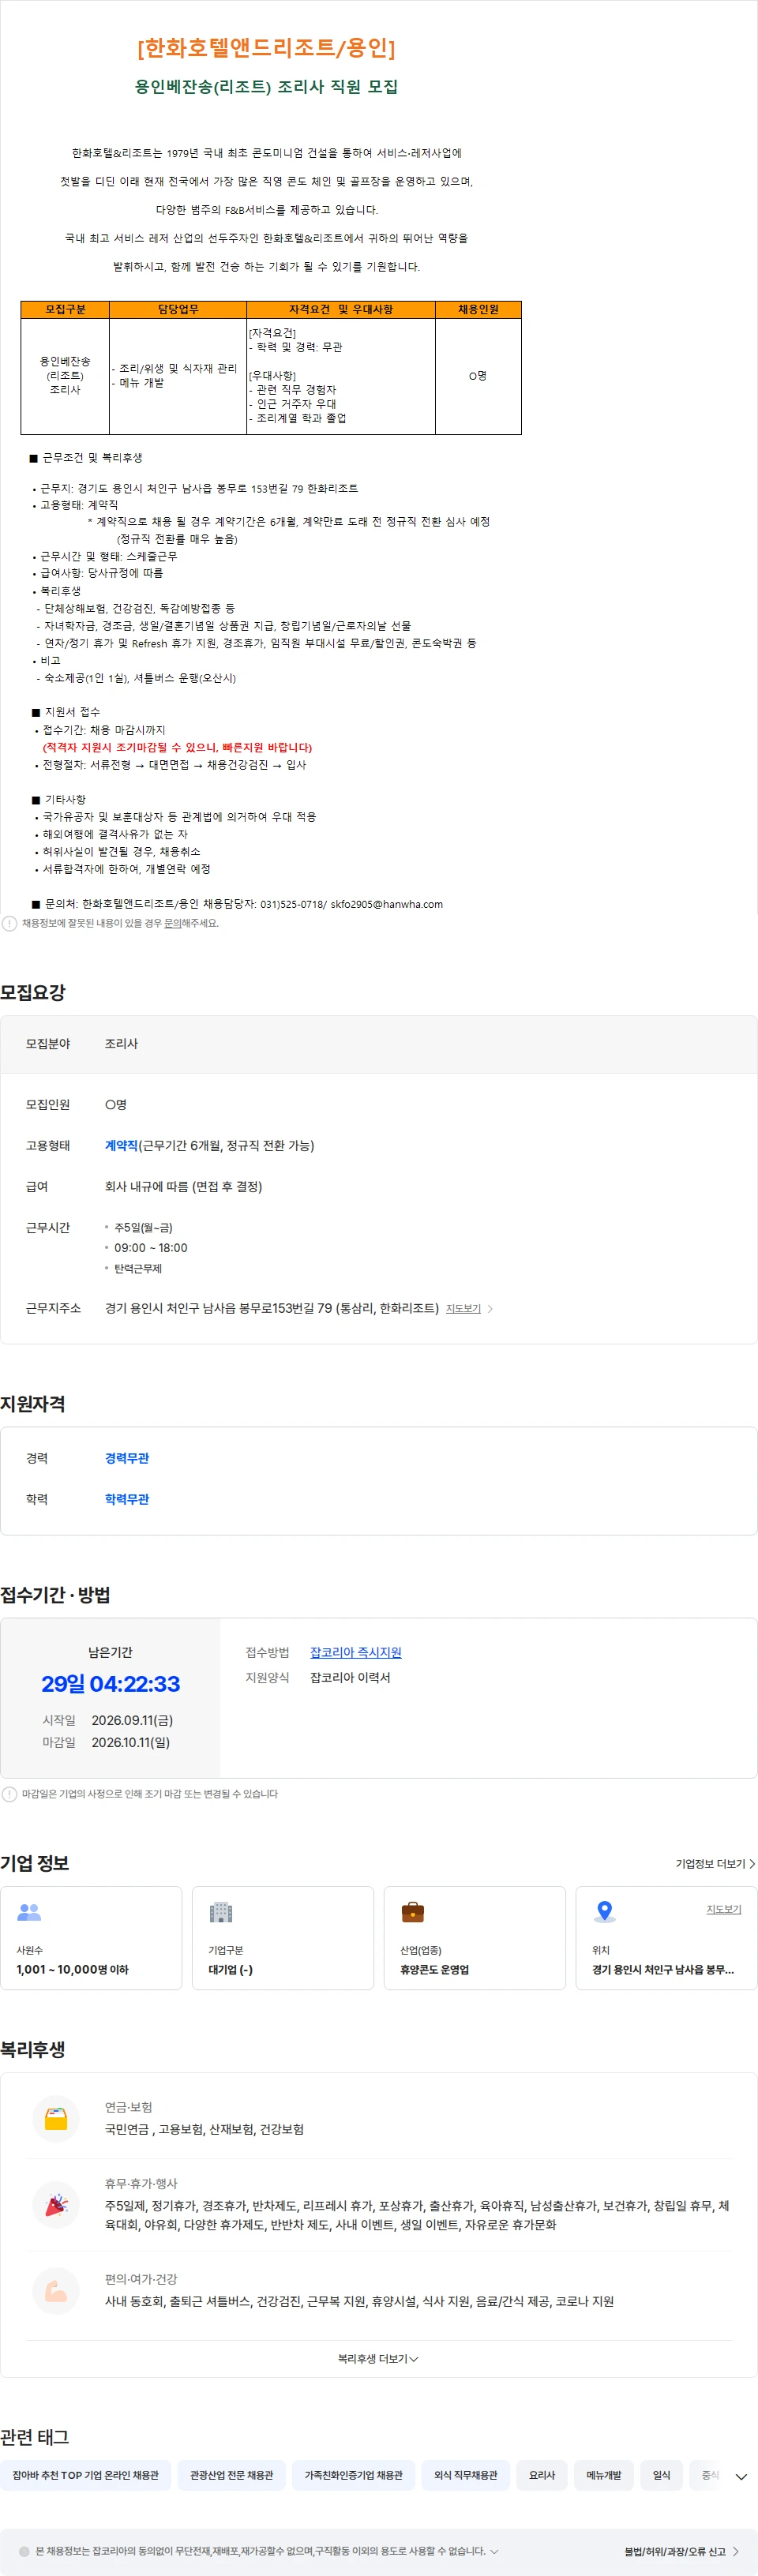Click the 산업(업종) 휴양콘도 운영업 card
Image resolution: width=758 pixels, height=2576 pixels.
(475, 1937)
